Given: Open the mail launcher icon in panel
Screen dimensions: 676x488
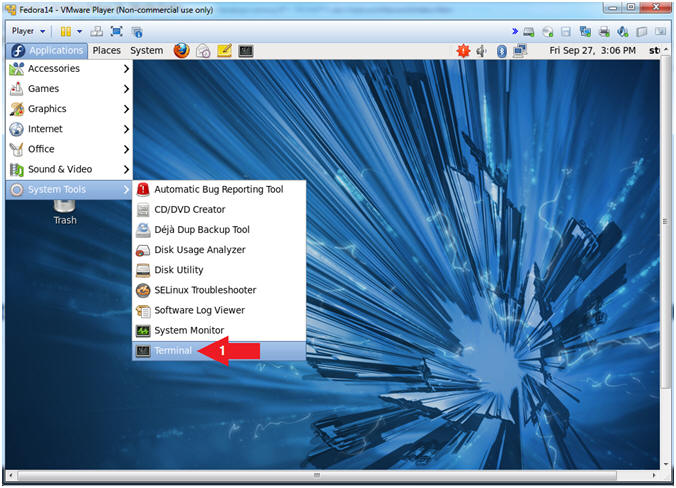Looking at the screenshot, I should coord(203,51).
